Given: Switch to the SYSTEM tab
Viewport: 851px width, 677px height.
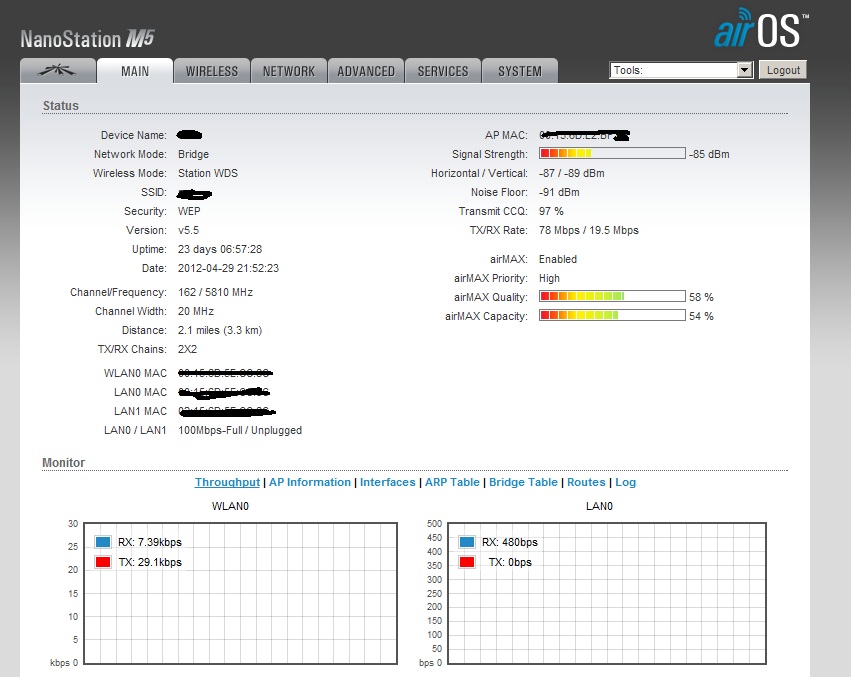Looking at the screenshot, I should (x=520, y=71).
